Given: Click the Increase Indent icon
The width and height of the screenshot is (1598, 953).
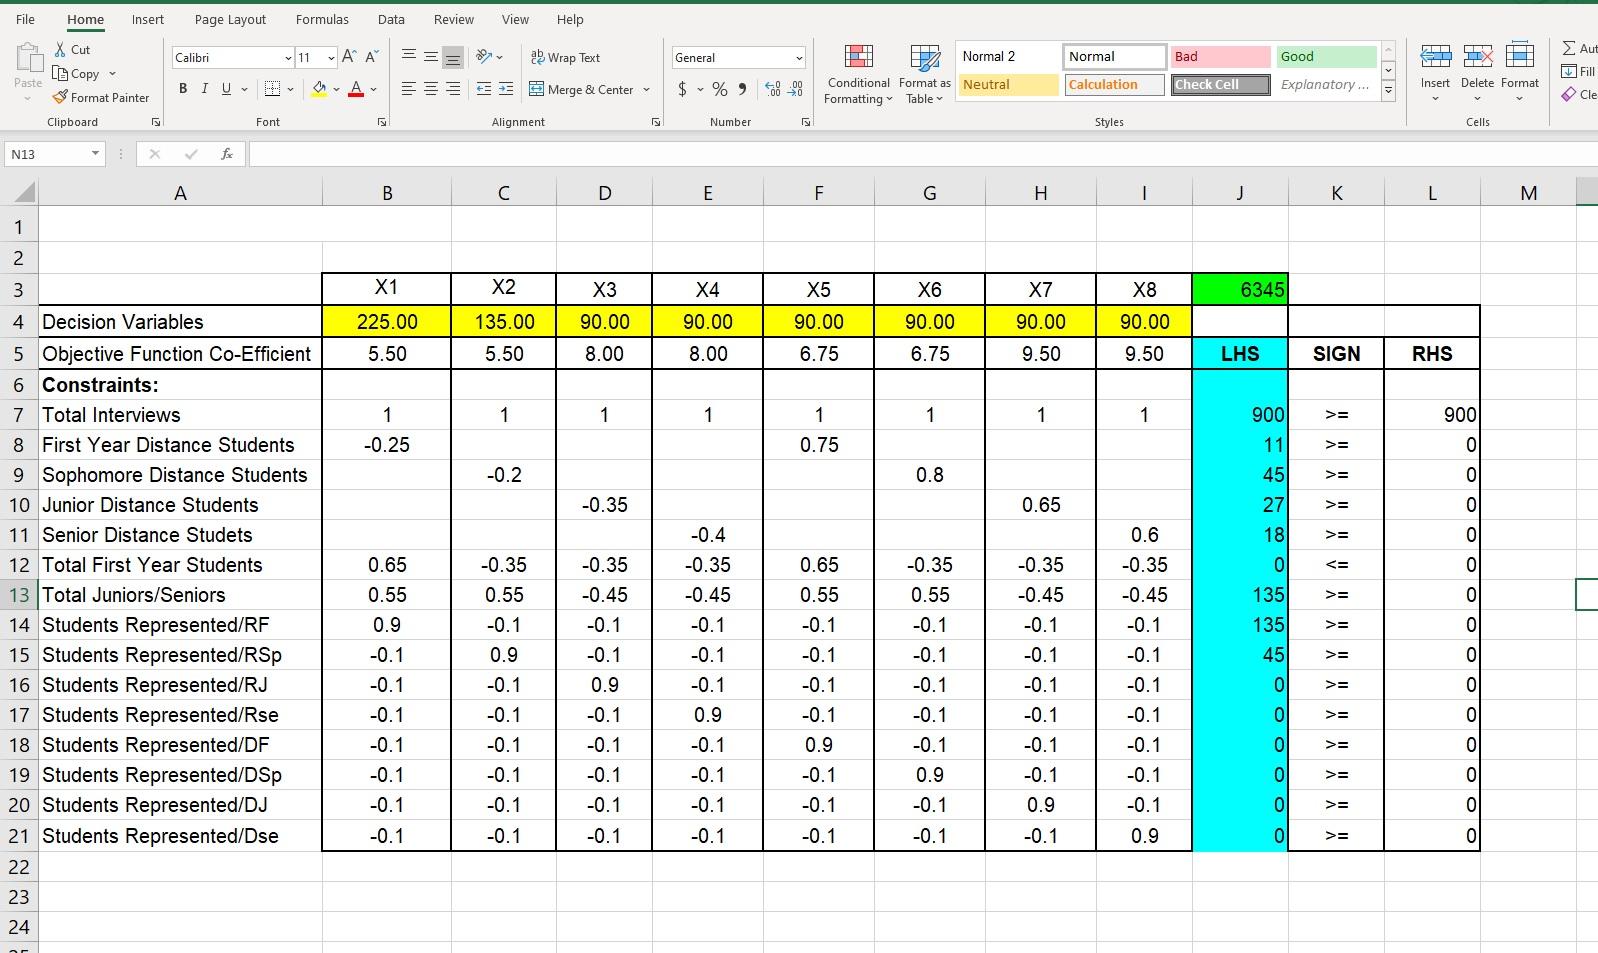Looking at the screenshot, I should (x=506, y=89).
